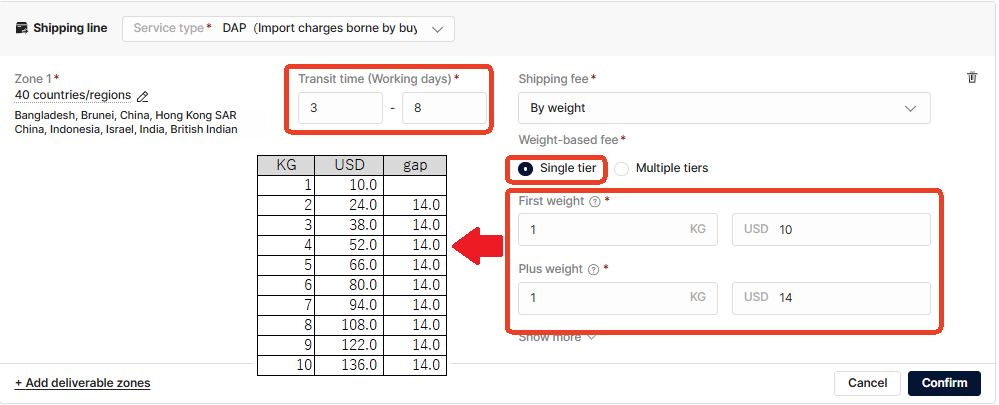Screen dimensions: 999x405
Task: Click the minimum transit time field
Action: coord(340,108)
